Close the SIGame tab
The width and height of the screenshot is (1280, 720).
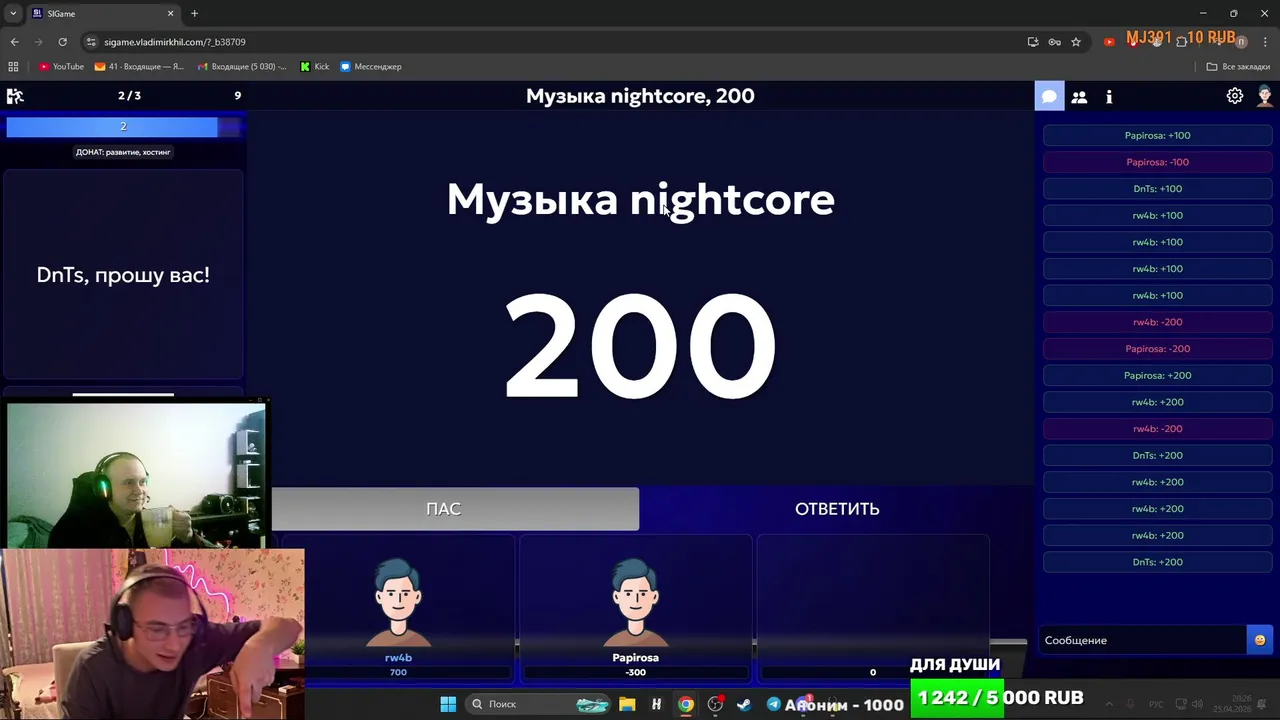(170, 13)
